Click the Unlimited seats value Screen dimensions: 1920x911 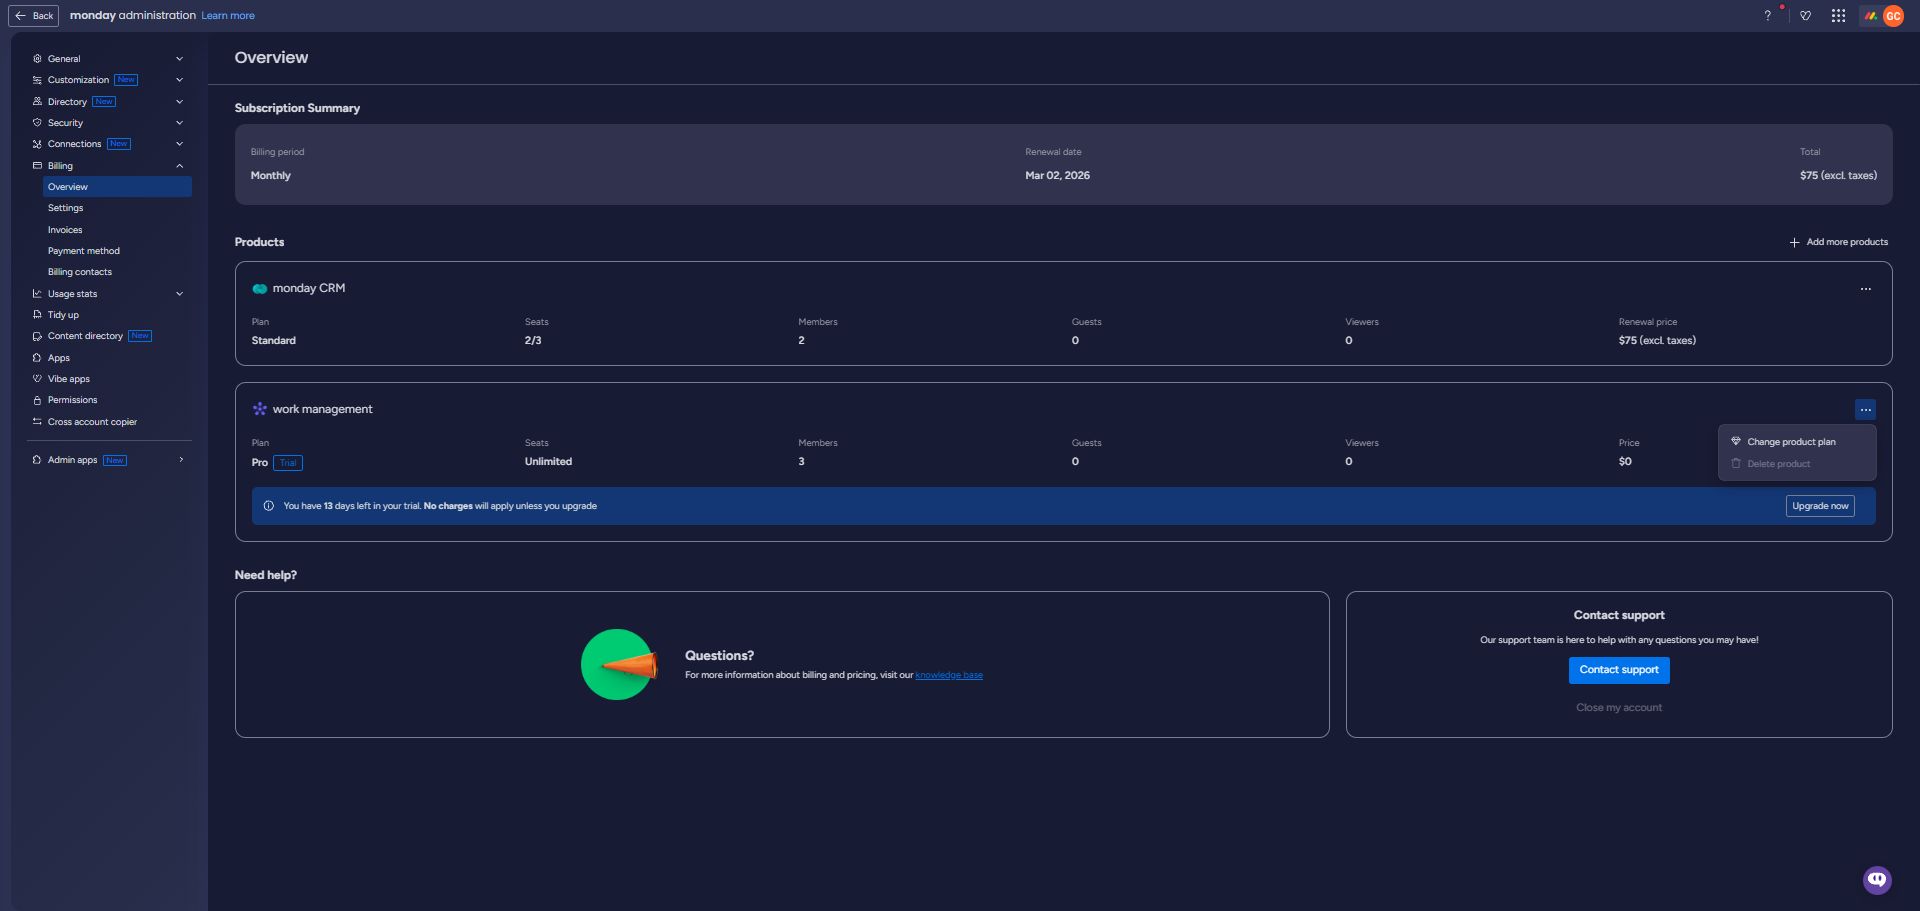548,462
